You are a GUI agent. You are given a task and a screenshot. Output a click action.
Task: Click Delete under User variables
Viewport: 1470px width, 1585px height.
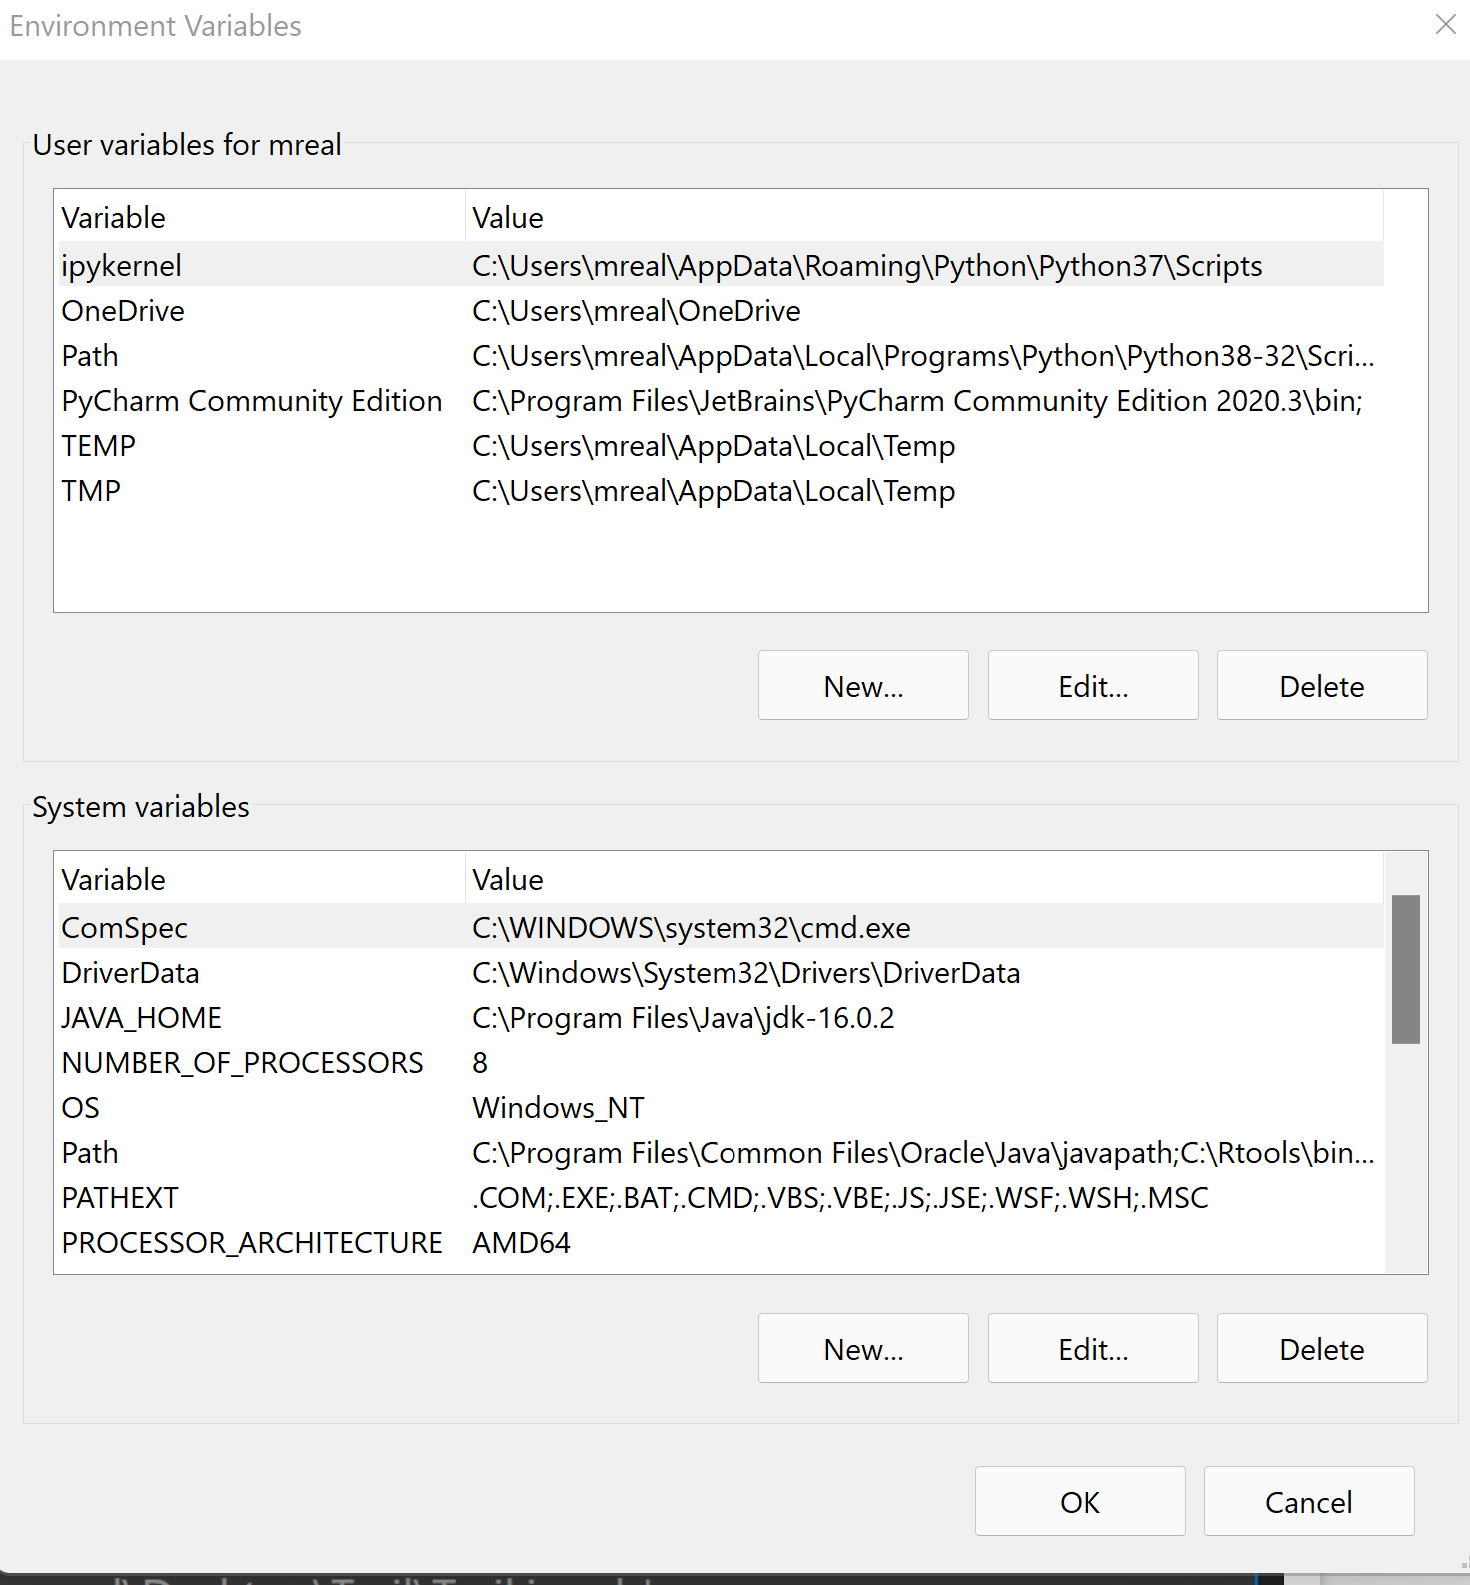1322,686
